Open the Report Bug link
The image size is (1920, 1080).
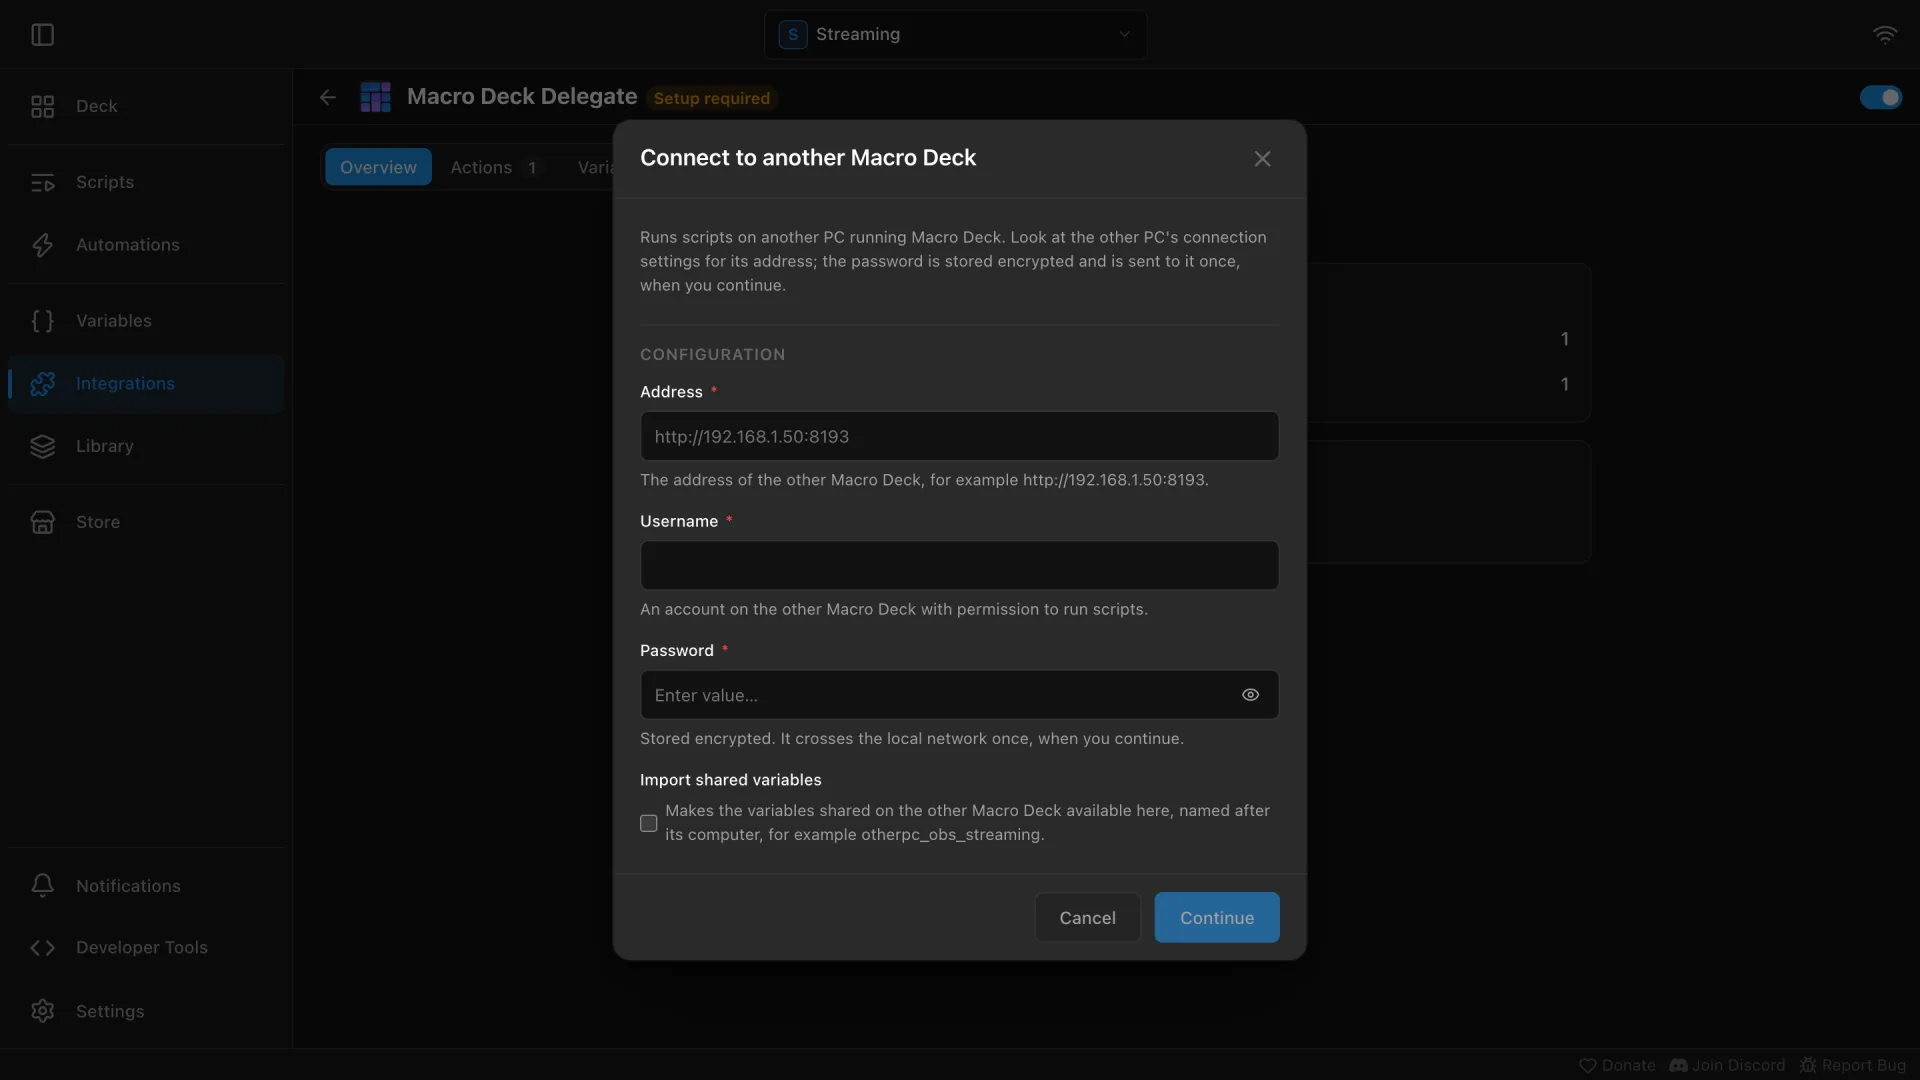1853,1066
